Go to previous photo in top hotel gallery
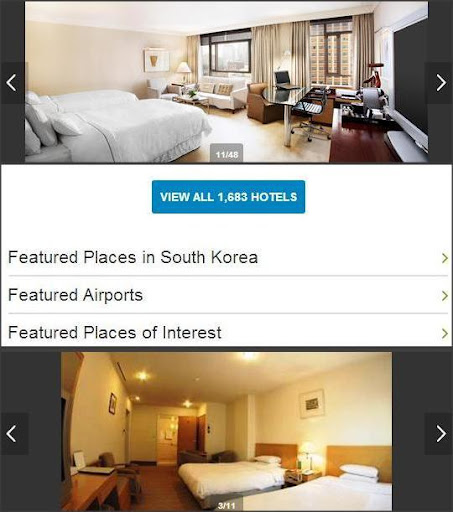Image resolution: width=453 pixels, height=512 pixels. [x=13, y=83]
